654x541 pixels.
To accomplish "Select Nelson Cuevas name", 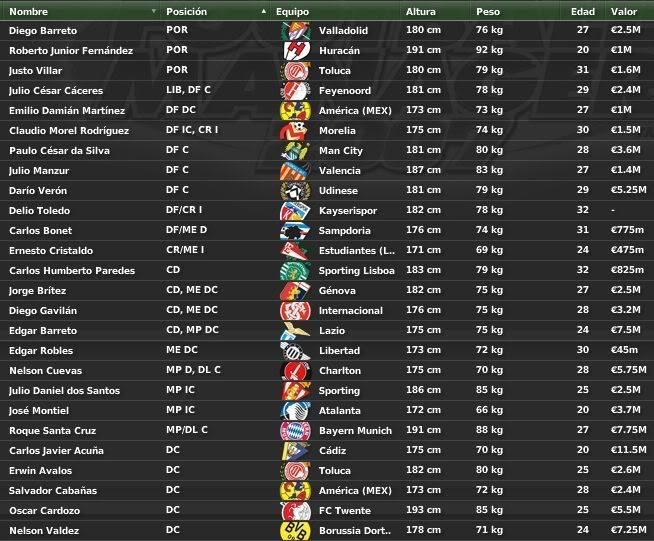I will coord(45,371).
